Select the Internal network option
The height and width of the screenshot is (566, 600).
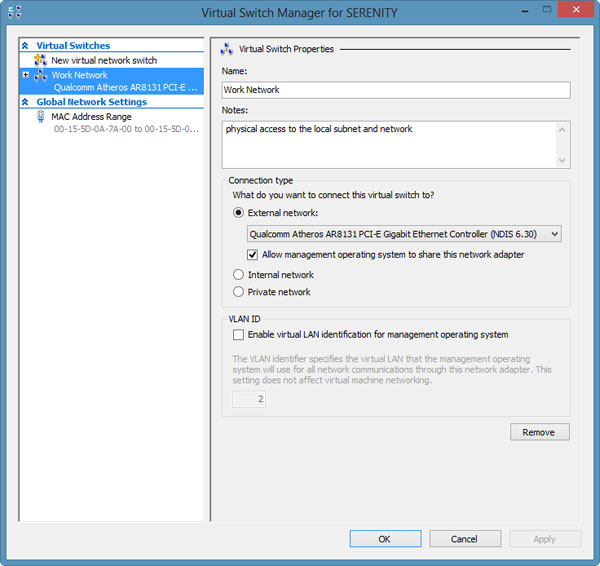238,275
